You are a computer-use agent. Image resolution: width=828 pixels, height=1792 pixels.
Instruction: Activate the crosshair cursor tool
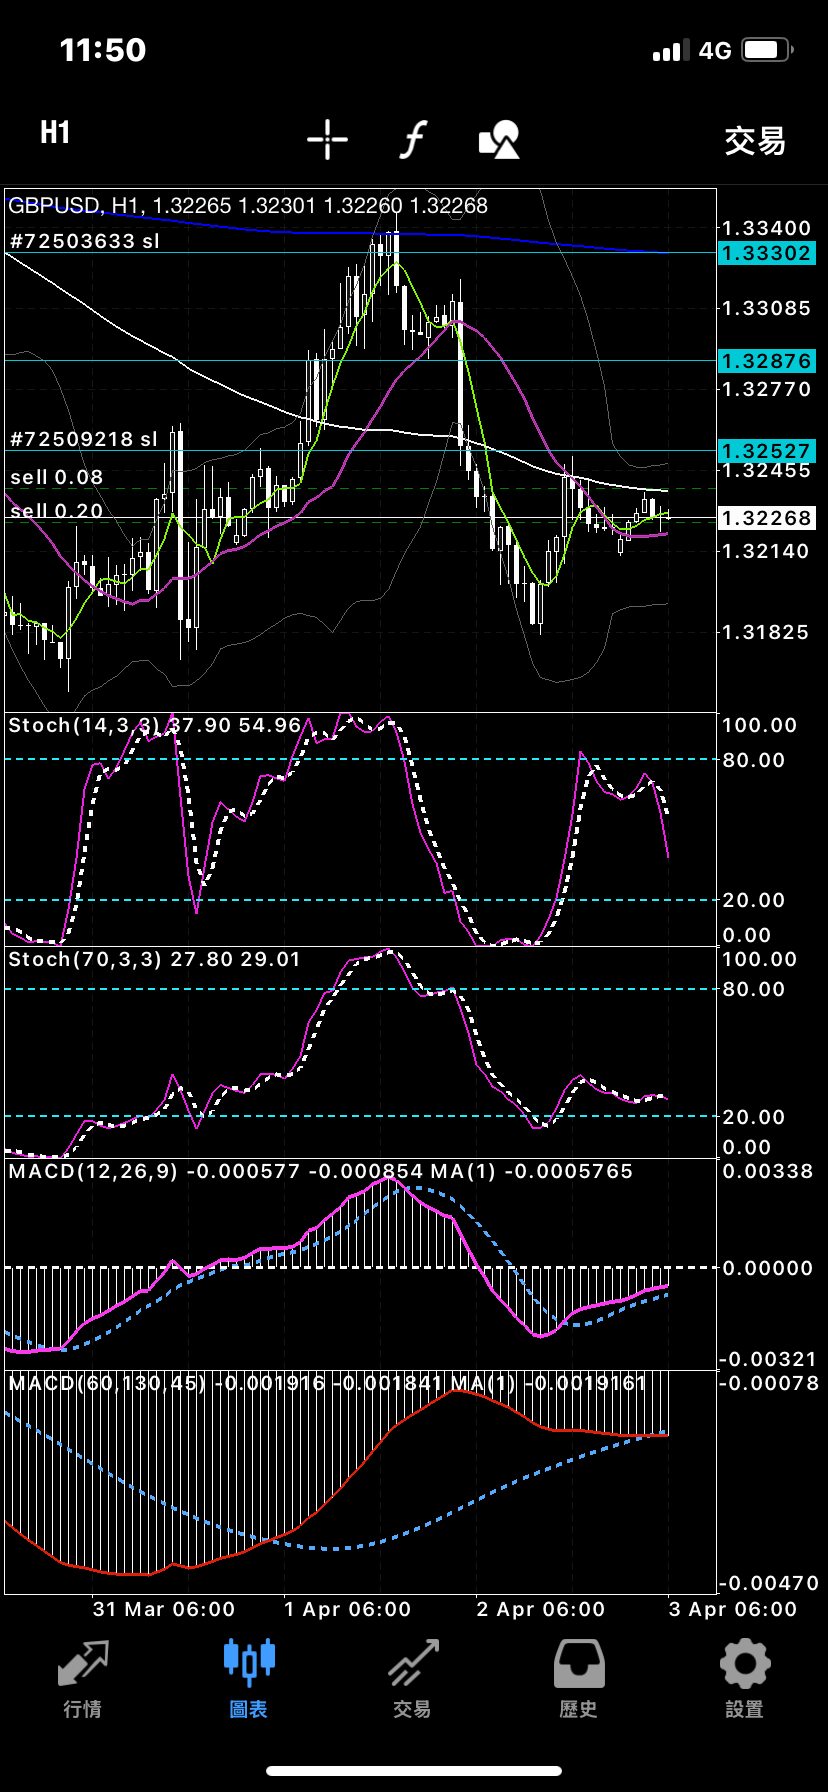coord(327,140)
